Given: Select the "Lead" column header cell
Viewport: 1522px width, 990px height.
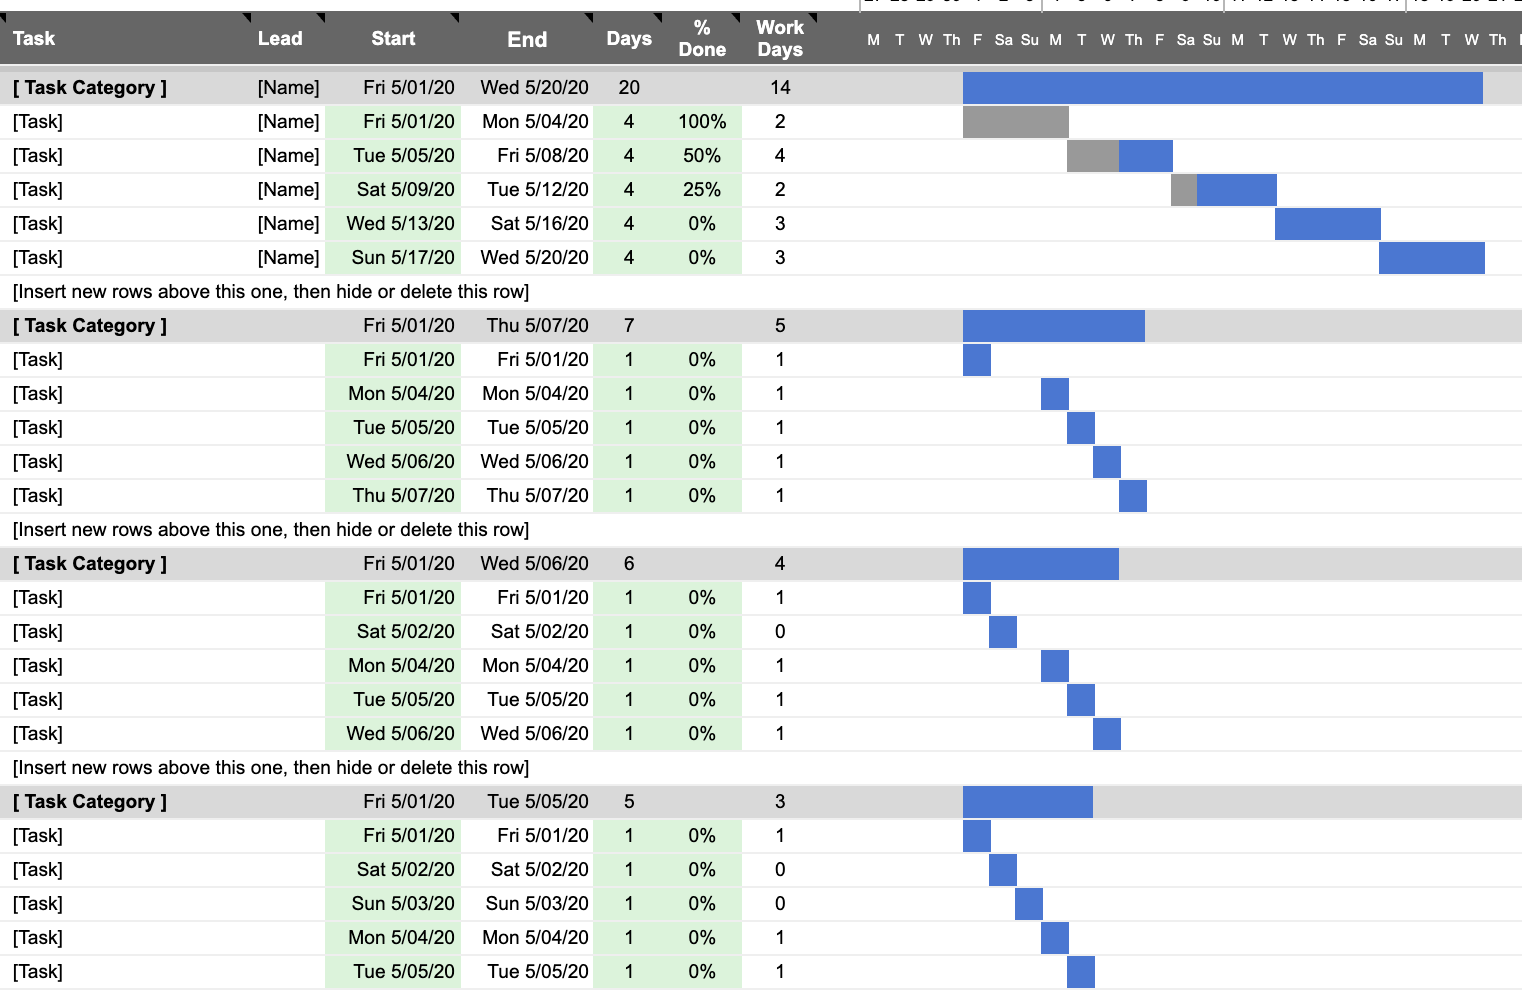Looking at the screenshot, I should pyautogui.click(x=280, y=38).
